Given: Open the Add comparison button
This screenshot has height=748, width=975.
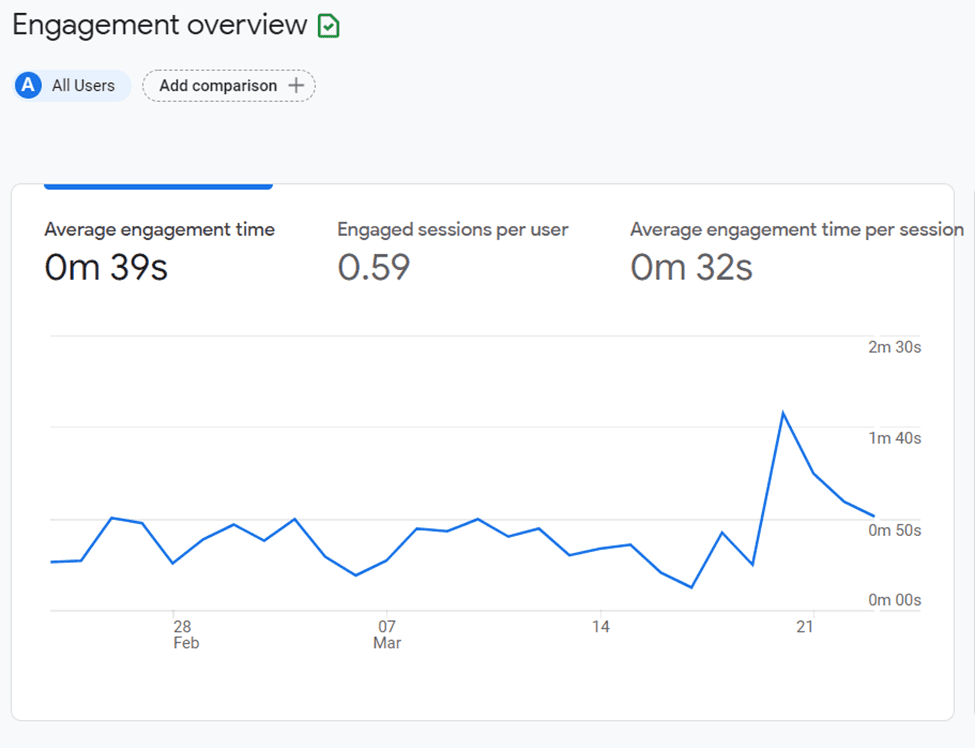Looking at the screenshot, I should tap(229, 85).
